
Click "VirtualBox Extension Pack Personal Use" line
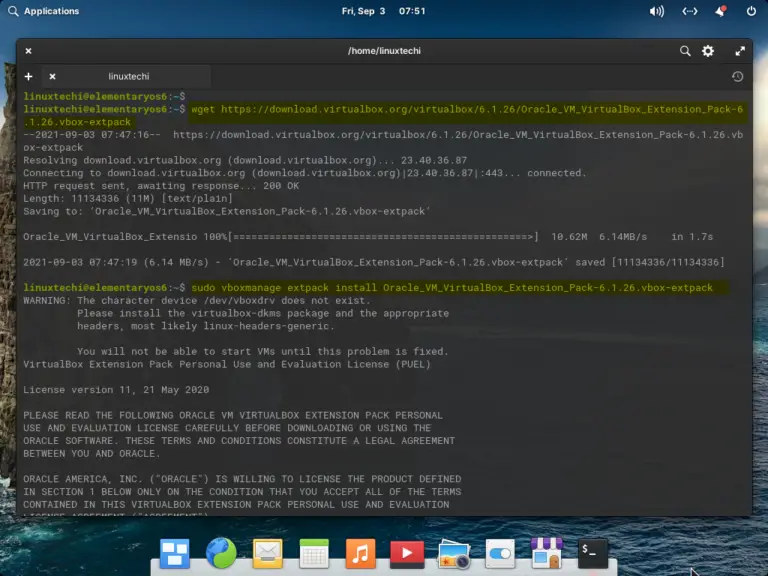[227, 364]
